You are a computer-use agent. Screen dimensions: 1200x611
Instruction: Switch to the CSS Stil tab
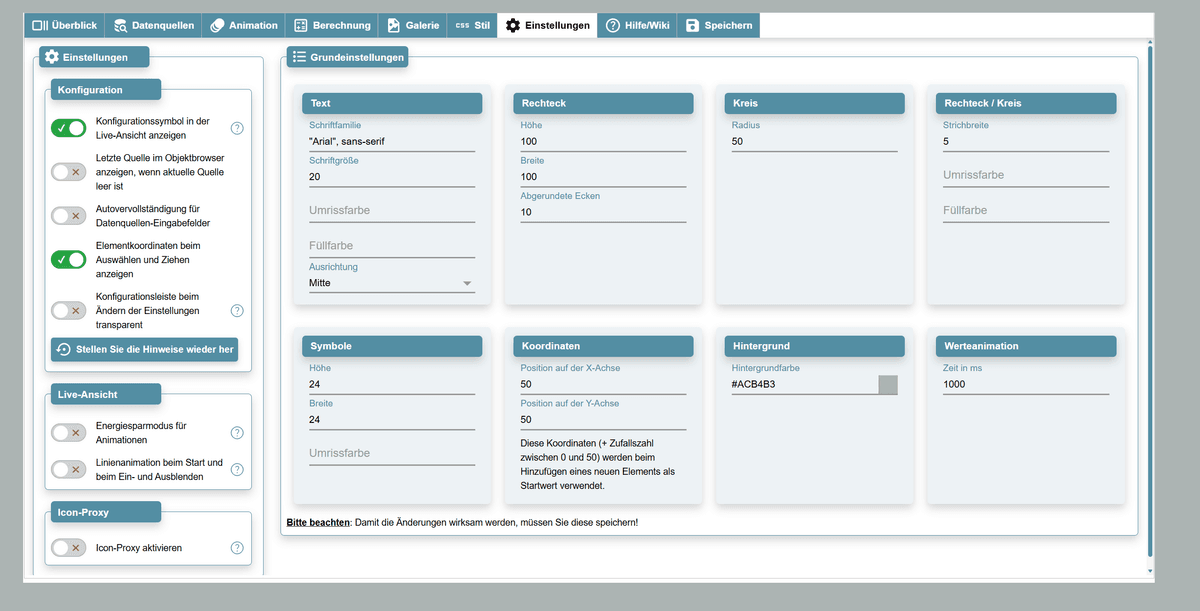pyautogui.click(x=472, y=25)
